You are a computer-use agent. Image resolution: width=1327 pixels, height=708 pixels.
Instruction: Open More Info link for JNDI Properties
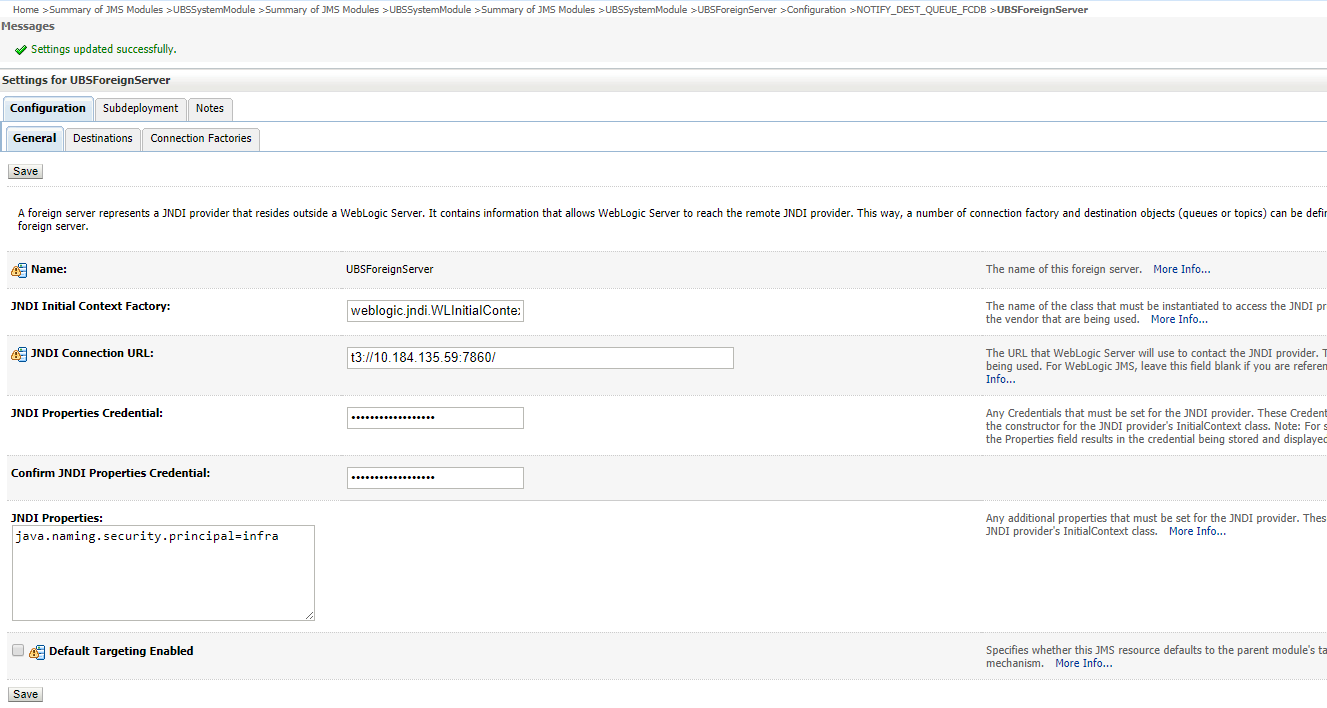tap(1197, 531)
